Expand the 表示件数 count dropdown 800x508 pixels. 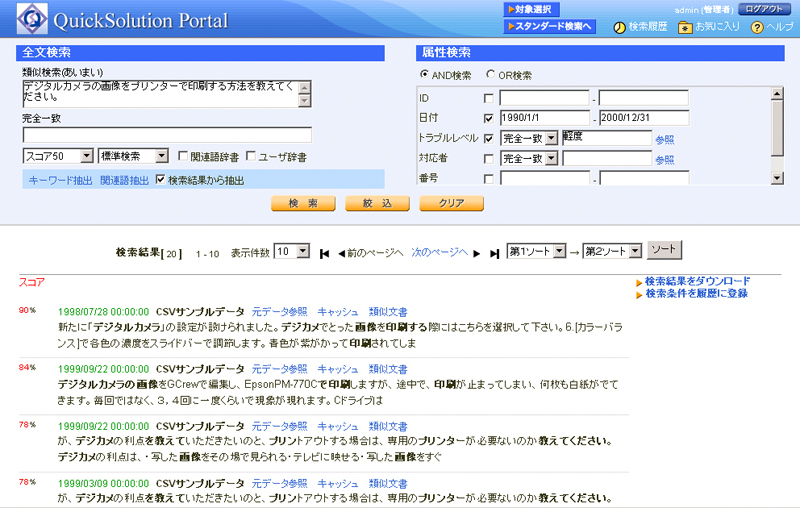click(292, 251)
